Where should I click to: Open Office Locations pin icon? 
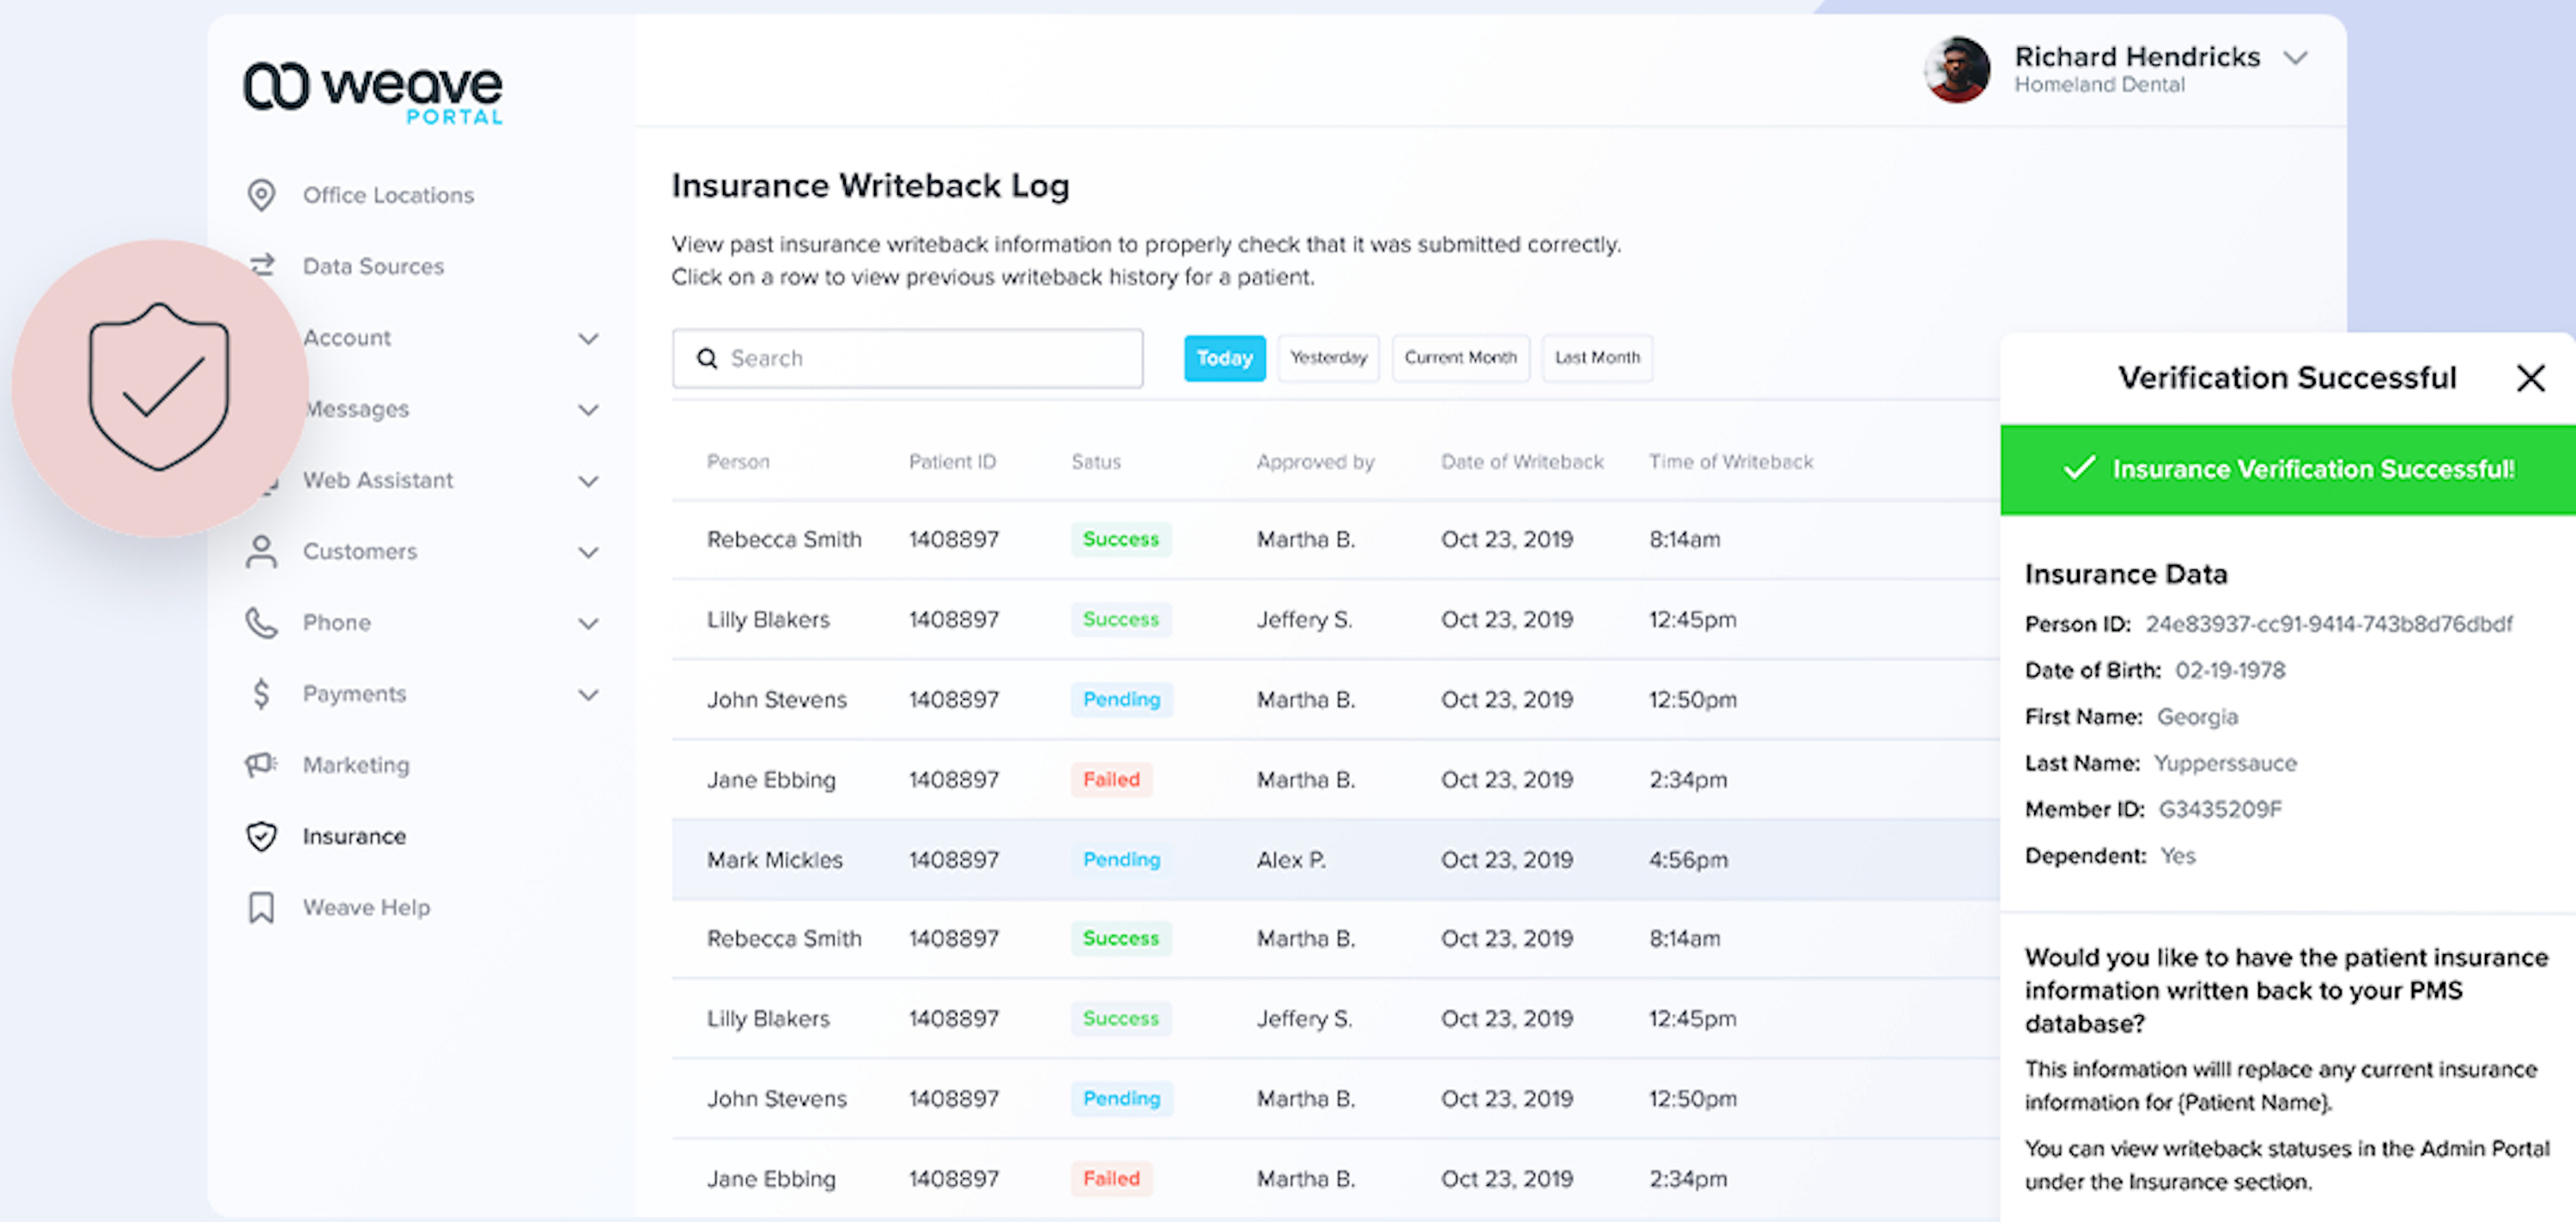coord(261,195)
